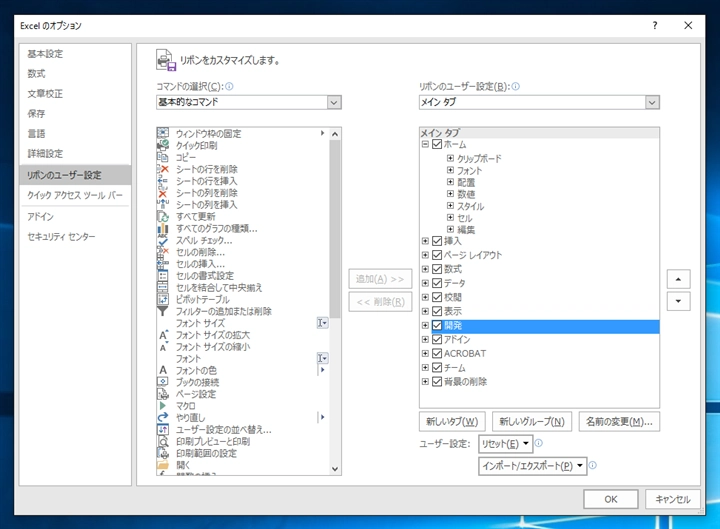Click the クイック印刷 printer icon
This screenshot has width=720, height=529.
point(163,145)
